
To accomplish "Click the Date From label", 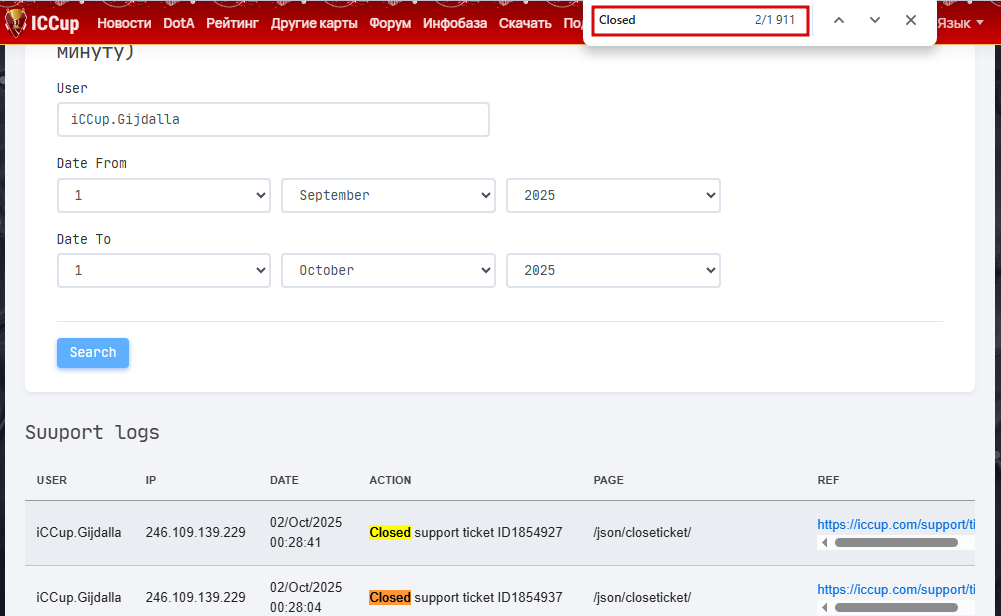I will coord(92,163).
